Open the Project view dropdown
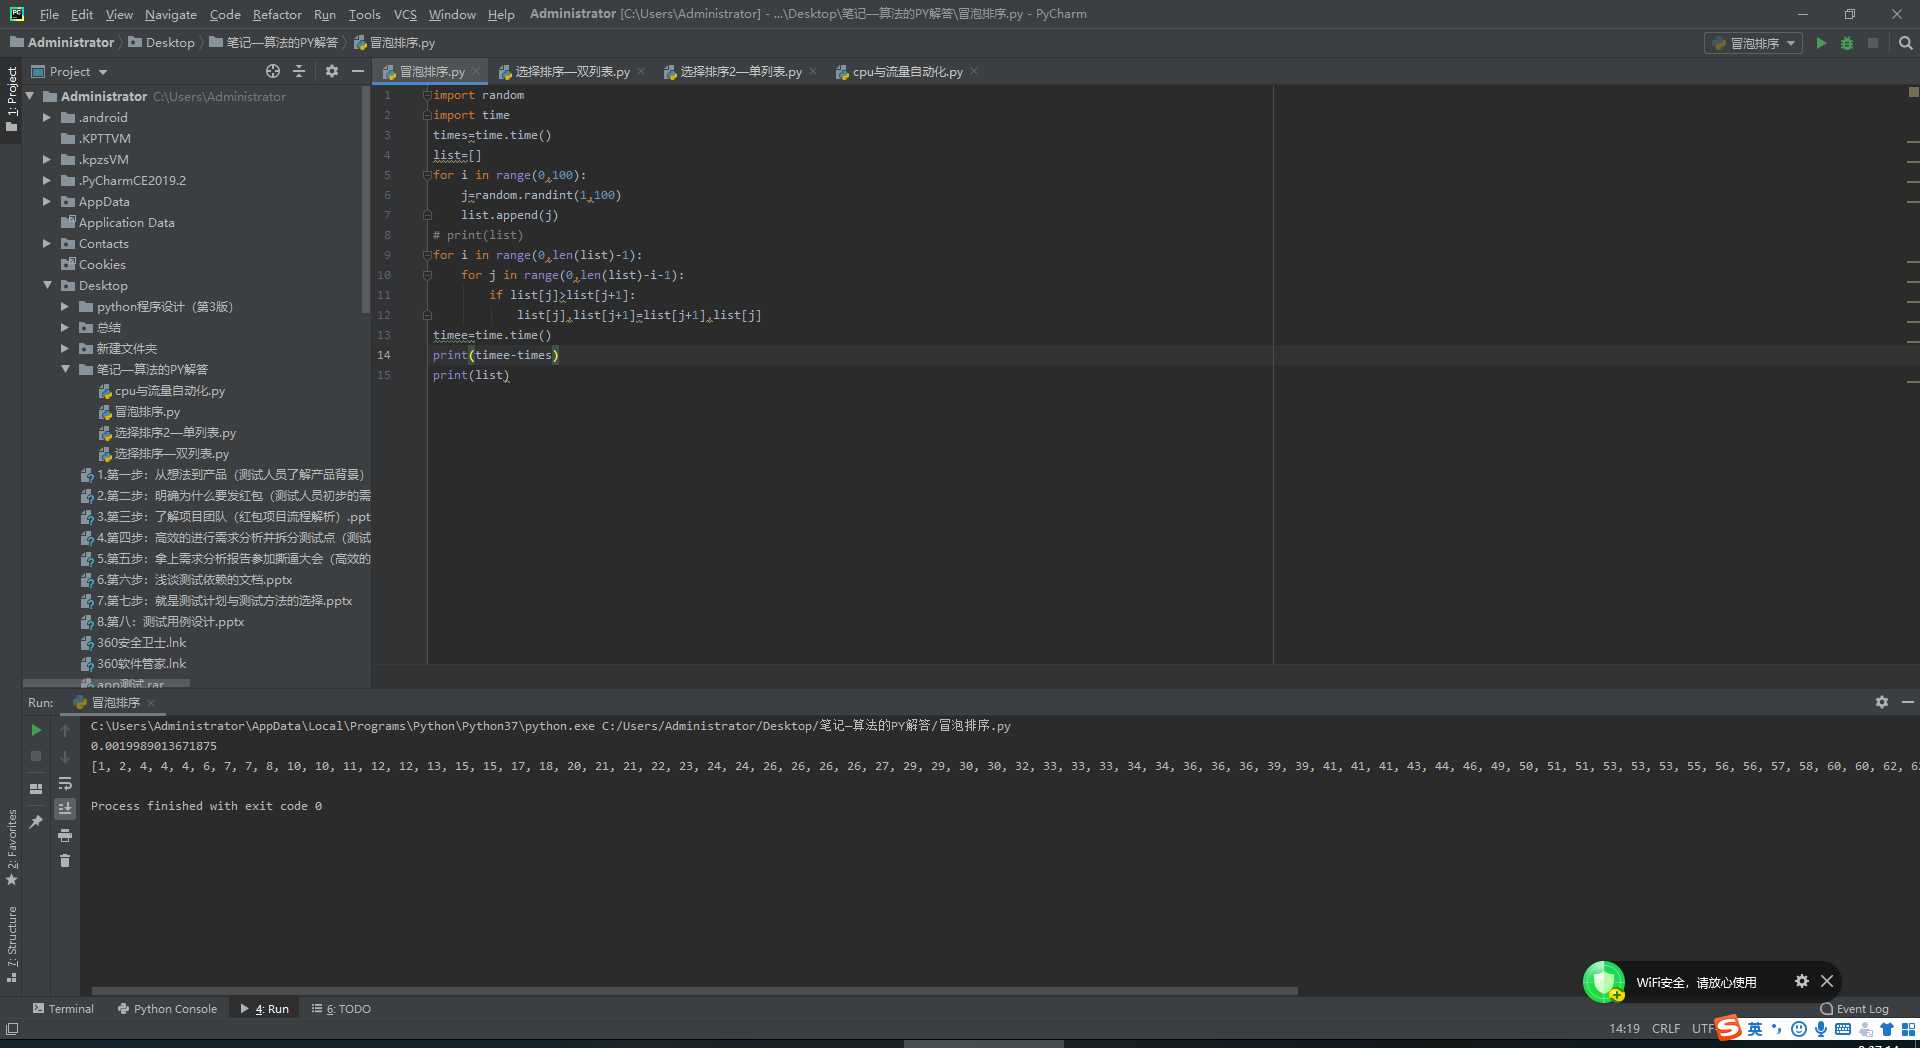 69,71
